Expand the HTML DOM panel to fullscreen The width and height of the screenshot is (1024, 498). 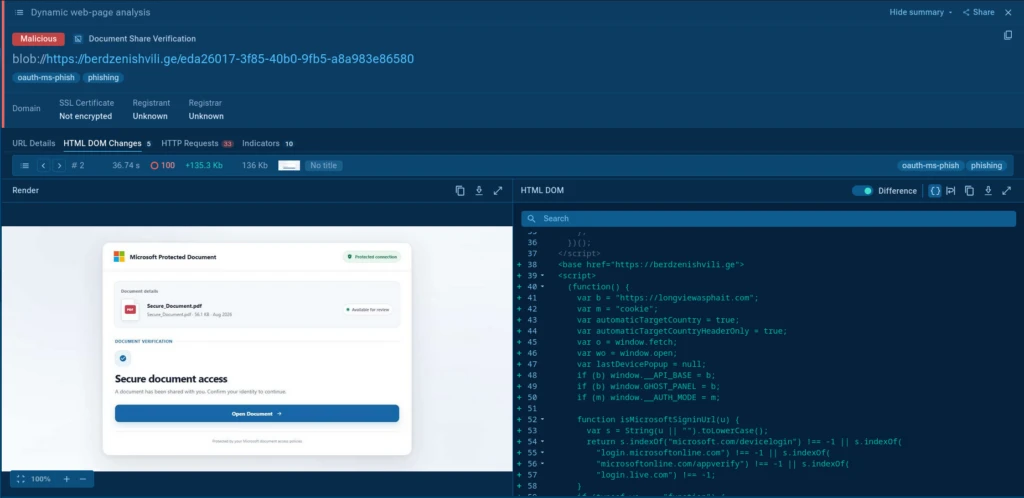[1006, 191]
